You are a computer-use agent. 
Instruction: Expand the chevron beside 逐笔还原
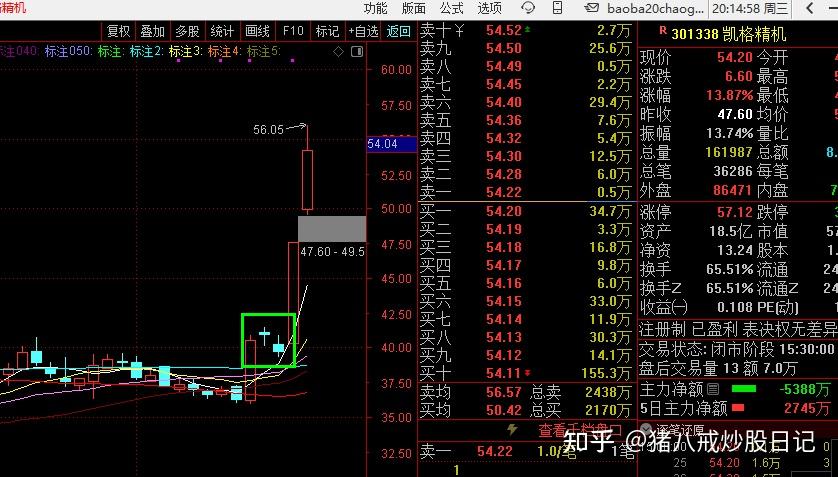[646, 428]
